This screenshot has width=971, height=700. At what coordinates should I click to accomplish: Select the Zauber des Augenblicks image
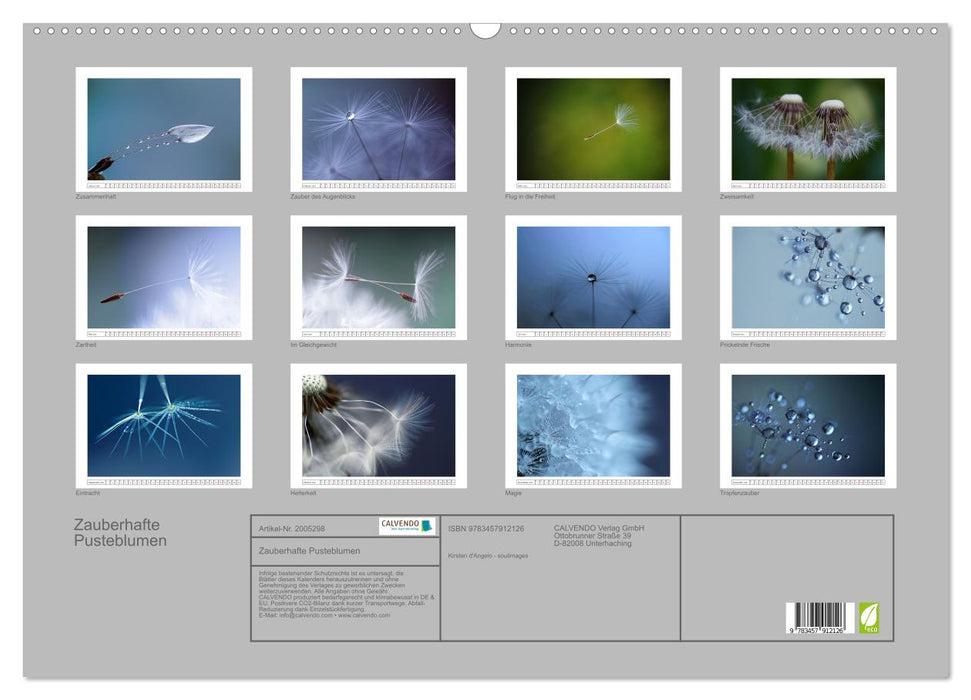point(378,129)
